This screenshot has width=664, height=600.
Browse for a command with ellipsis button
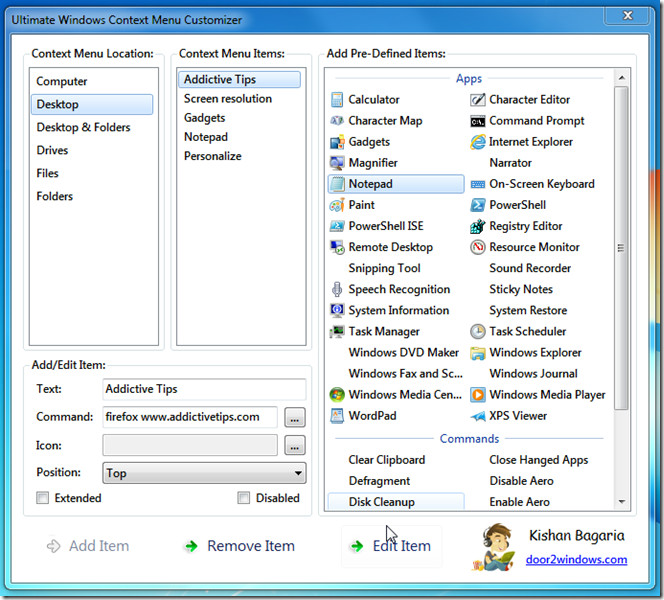[295, 418]
